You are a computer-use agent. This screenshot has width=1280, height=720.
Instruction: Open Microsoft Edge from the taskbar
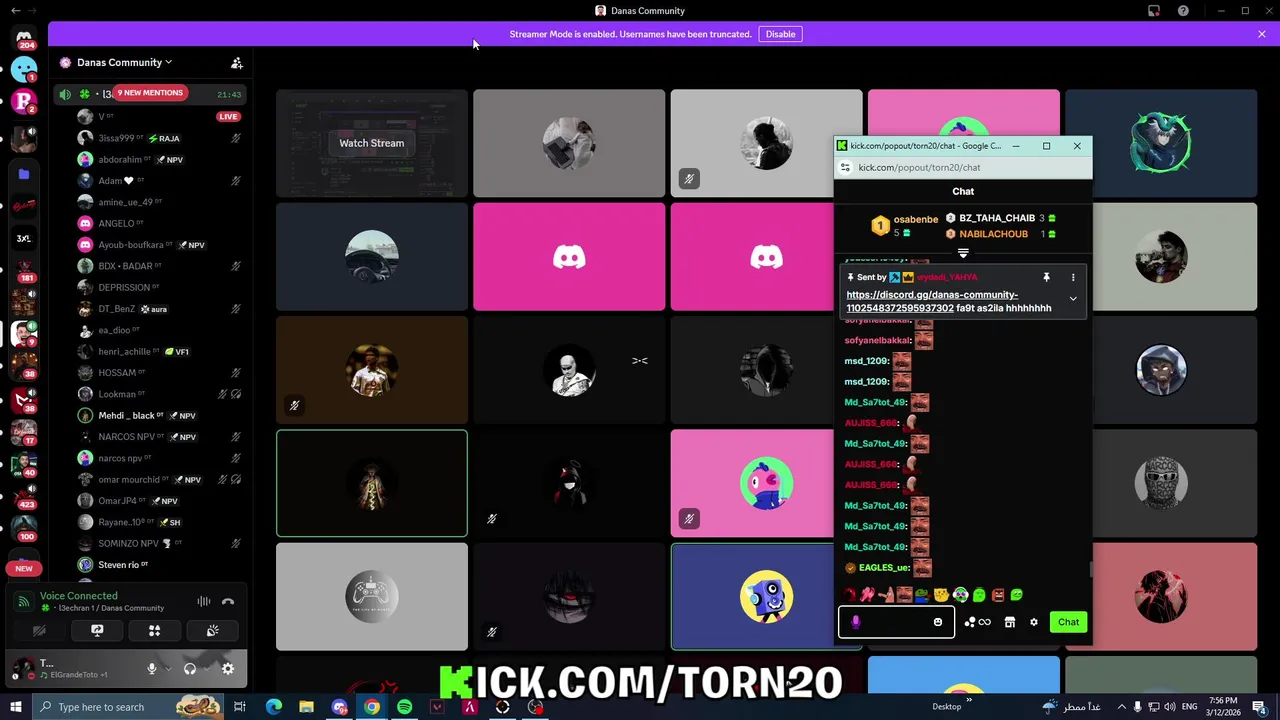(274, 707)
